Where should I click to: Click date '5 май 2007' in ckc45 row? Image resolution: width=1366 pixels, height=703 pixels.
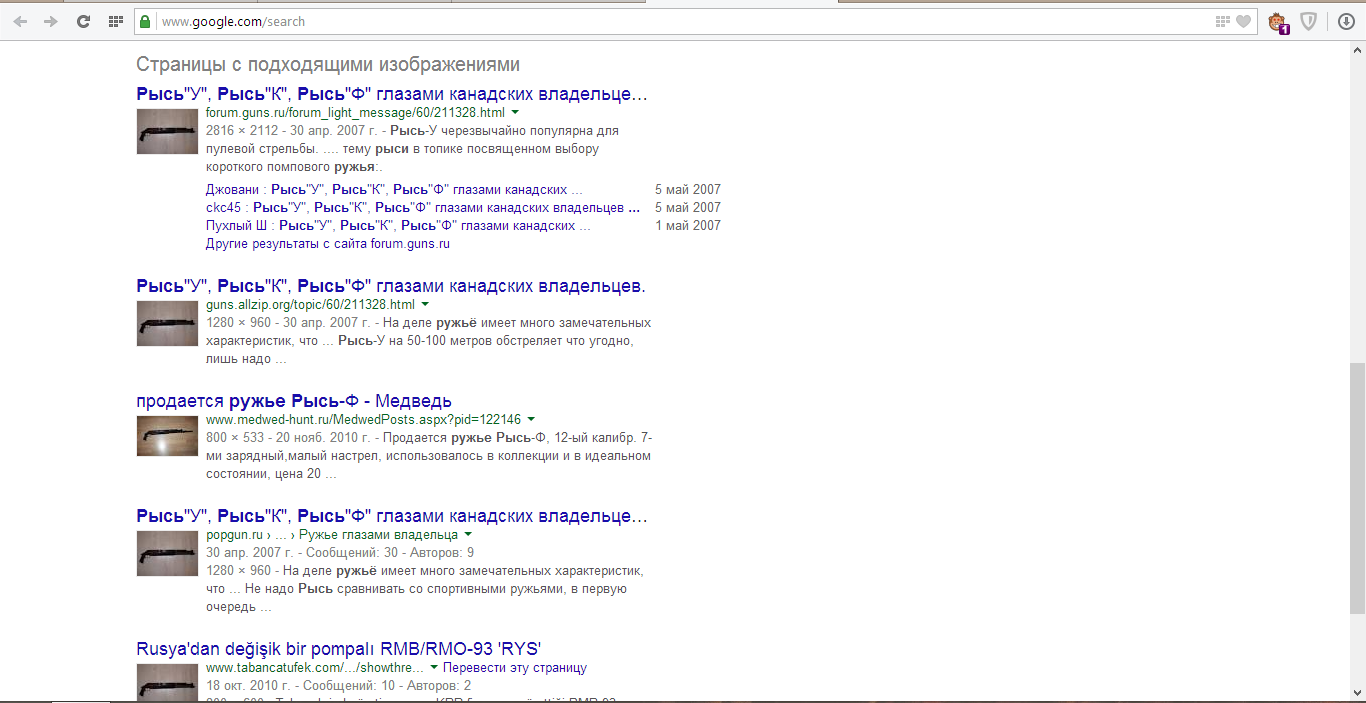coord(688,208)
